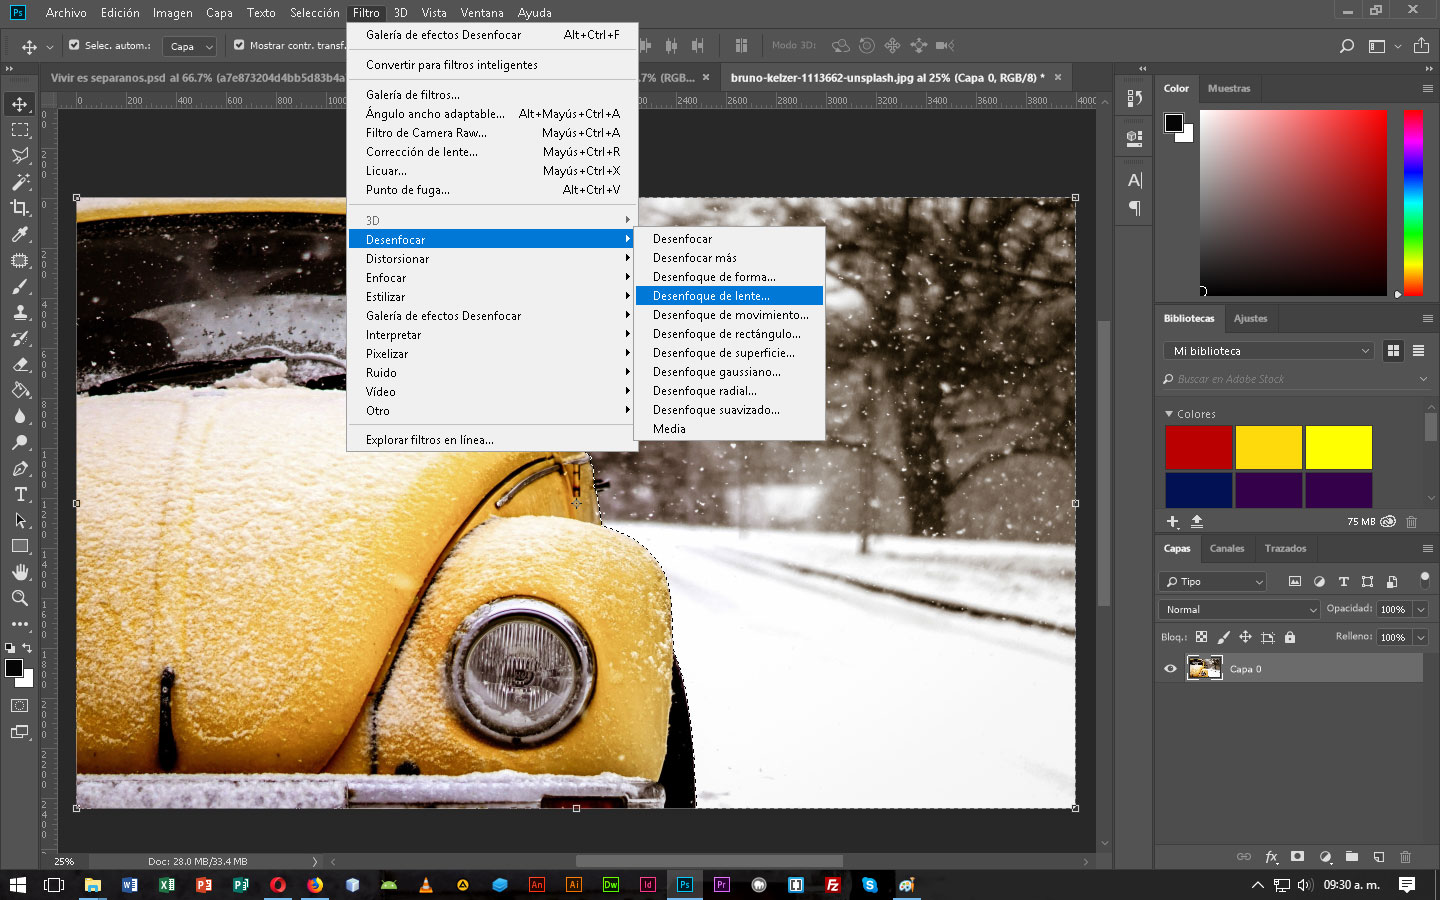Viewport: 1440px width, 900px height.
Task: Open the Distorsionar submenu
Action: pyautogui.click(x=492, y=259)
